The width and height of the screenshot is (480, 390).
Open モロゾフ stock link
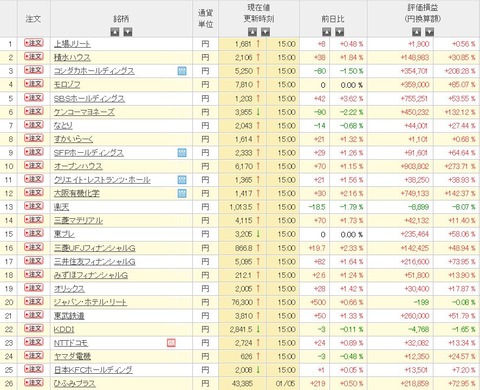(x=67, y=85)
